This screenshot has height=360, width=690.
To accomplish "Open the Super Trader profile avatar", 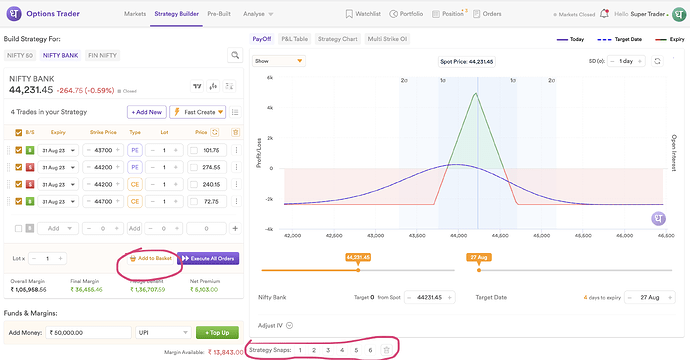I will (x=679, y=14).
